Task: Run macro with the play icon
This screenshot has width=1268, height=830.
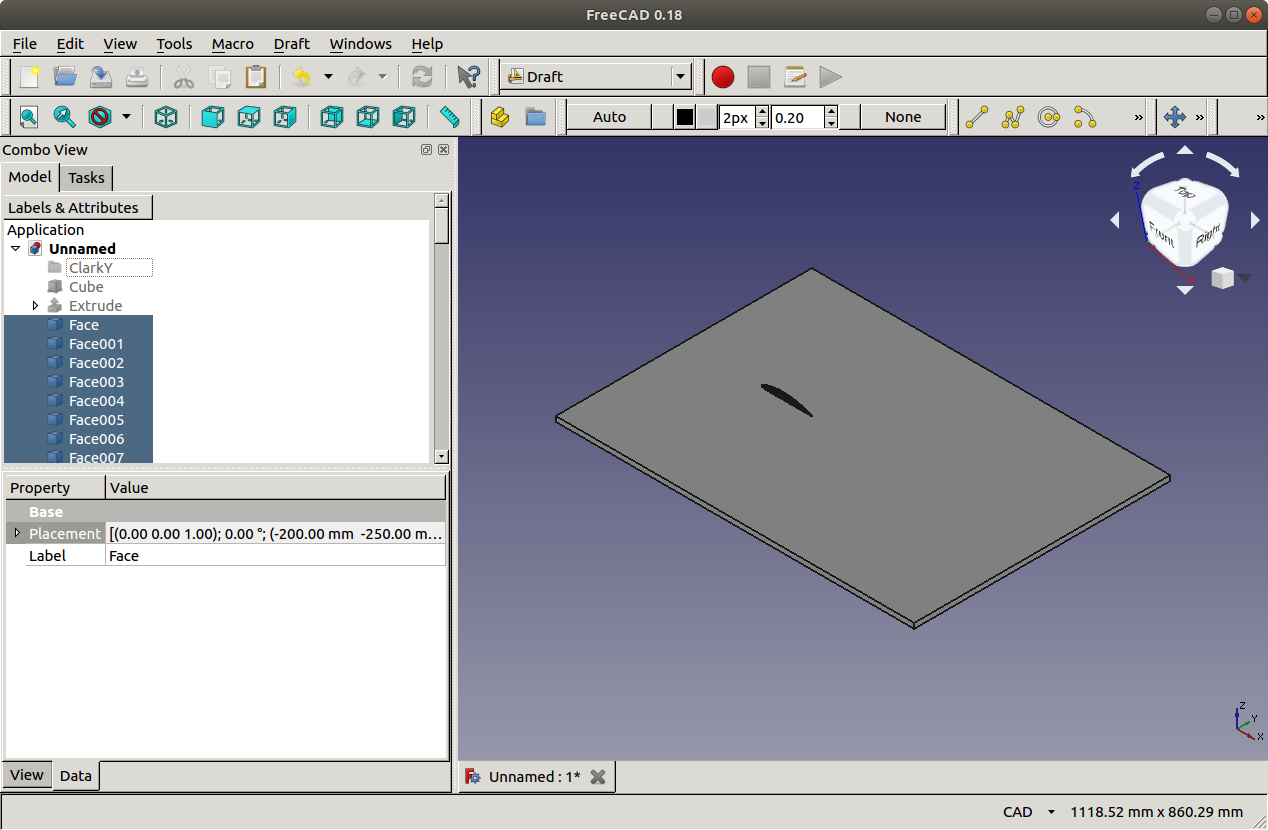Action: tap(830, 77)
